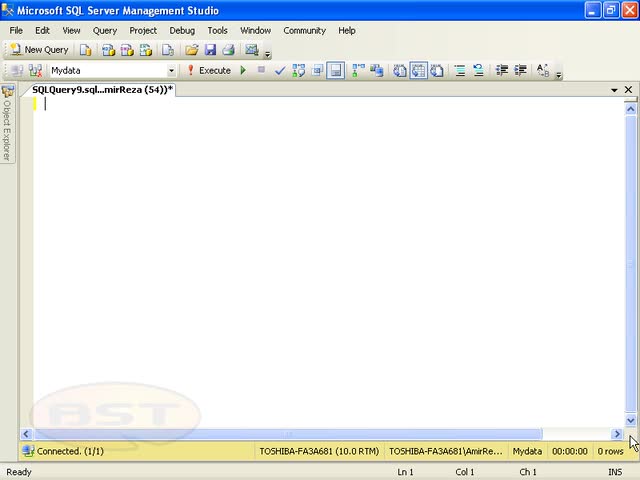640x480 pixels.
Task: Click the Decrease Indent icon
Action: click(502, 71)
